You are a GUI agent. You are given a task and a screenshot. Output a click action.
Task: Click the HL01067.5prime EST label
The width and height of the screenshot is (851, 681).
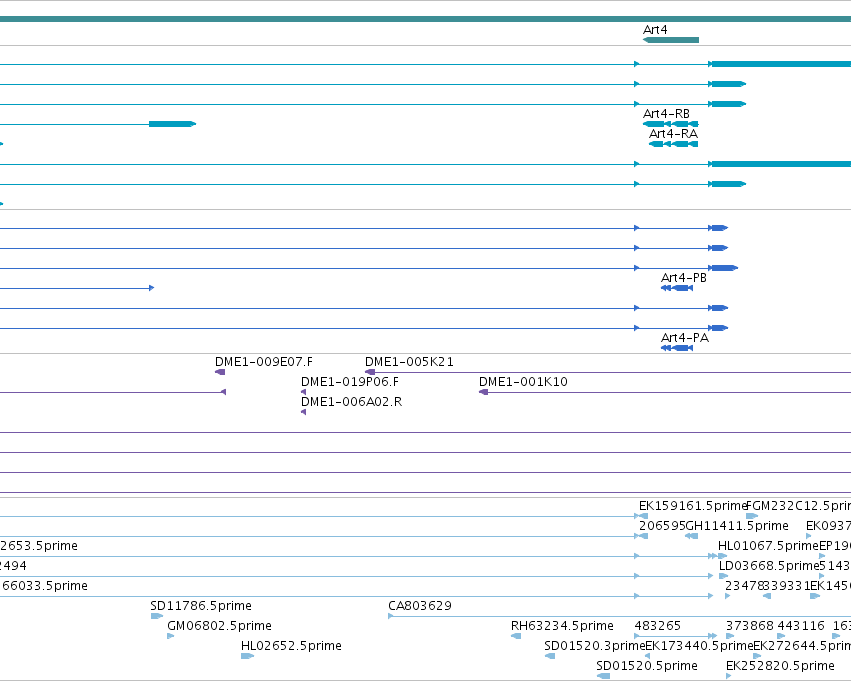[x=768, y=546]
